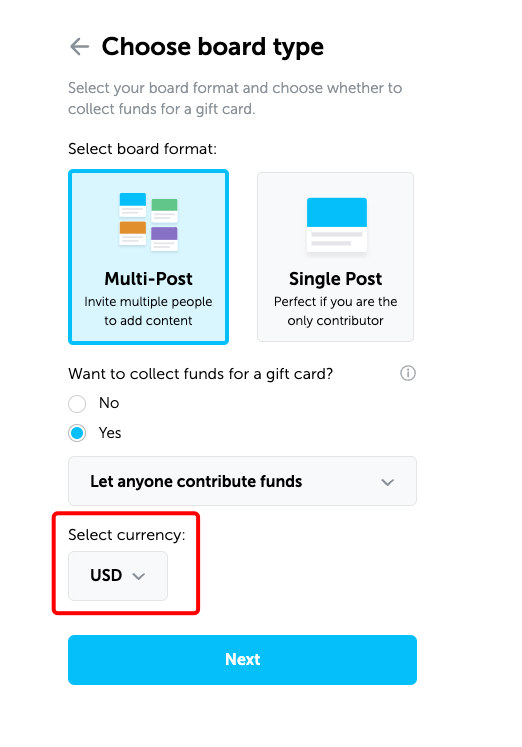Click the Single Post blue card illustration
The image size is (522, 747).
click(x=337, y=225)
